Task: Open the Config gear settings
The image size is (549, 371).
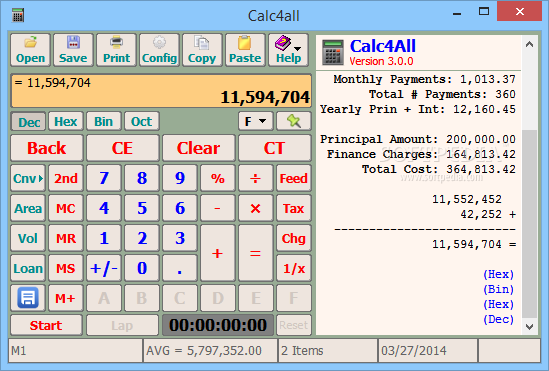Action: coord(159,50)
